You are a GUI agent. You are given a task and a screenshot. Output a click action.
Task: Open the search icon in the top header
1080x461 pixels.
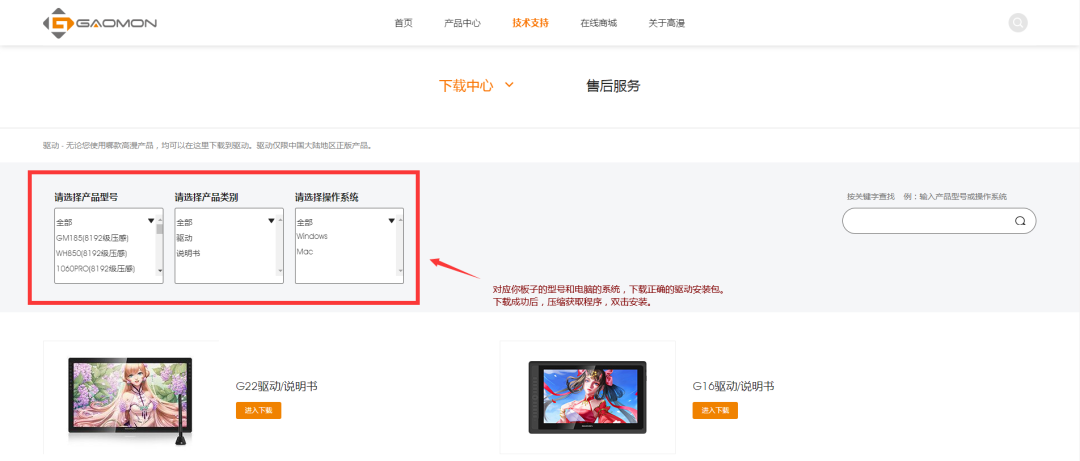click(x=1018, y=23)
